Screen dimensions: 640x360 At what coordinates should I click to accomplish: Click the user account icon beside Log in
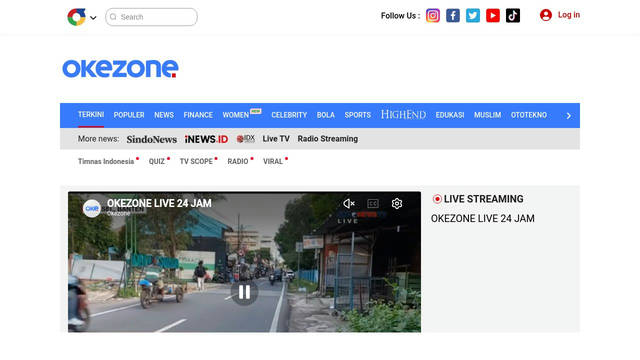546,15
